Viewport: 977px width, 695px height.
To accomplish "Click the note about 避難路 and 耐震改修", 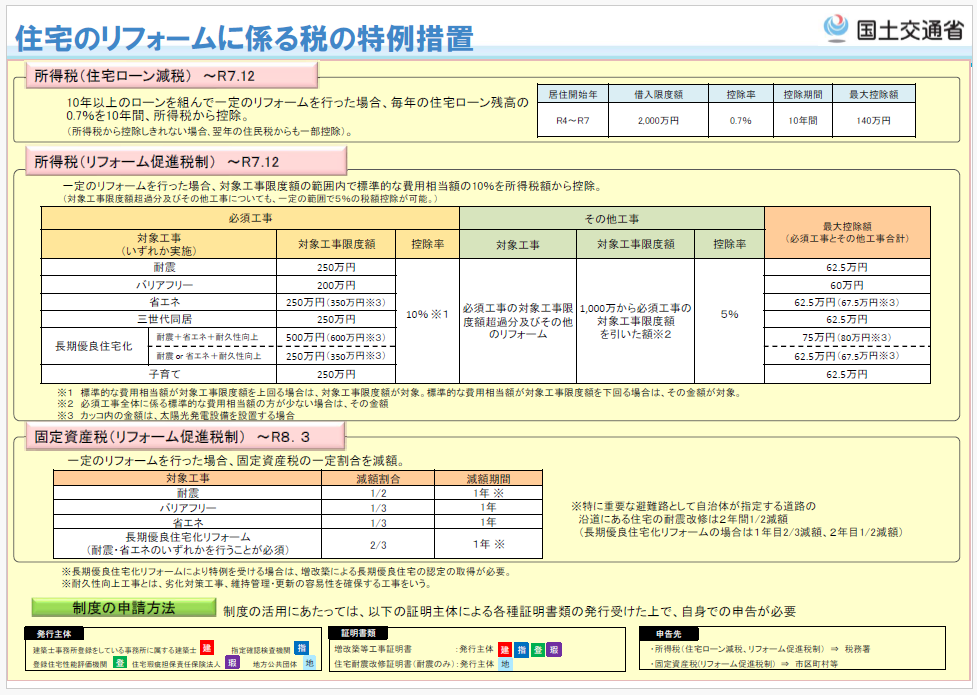I will click(737, 519).
